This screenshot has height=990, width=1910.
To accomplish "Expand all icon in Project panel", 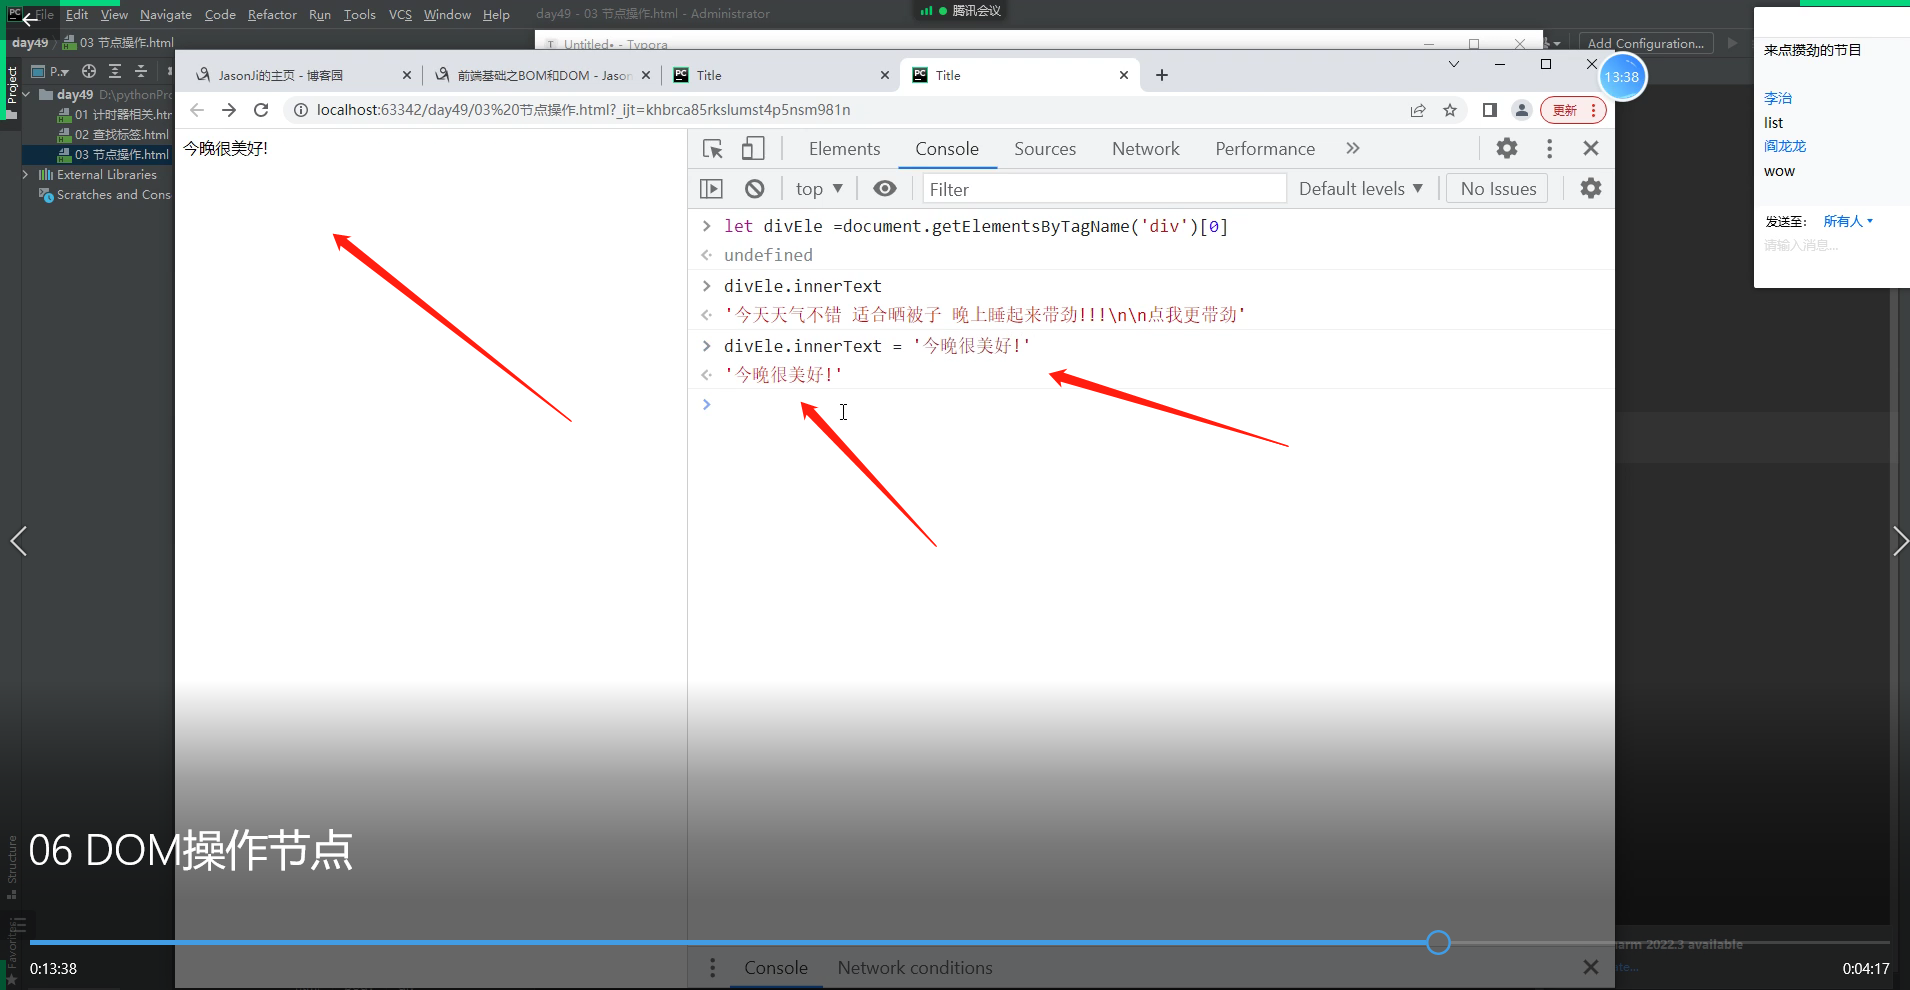I will (115, 71).
